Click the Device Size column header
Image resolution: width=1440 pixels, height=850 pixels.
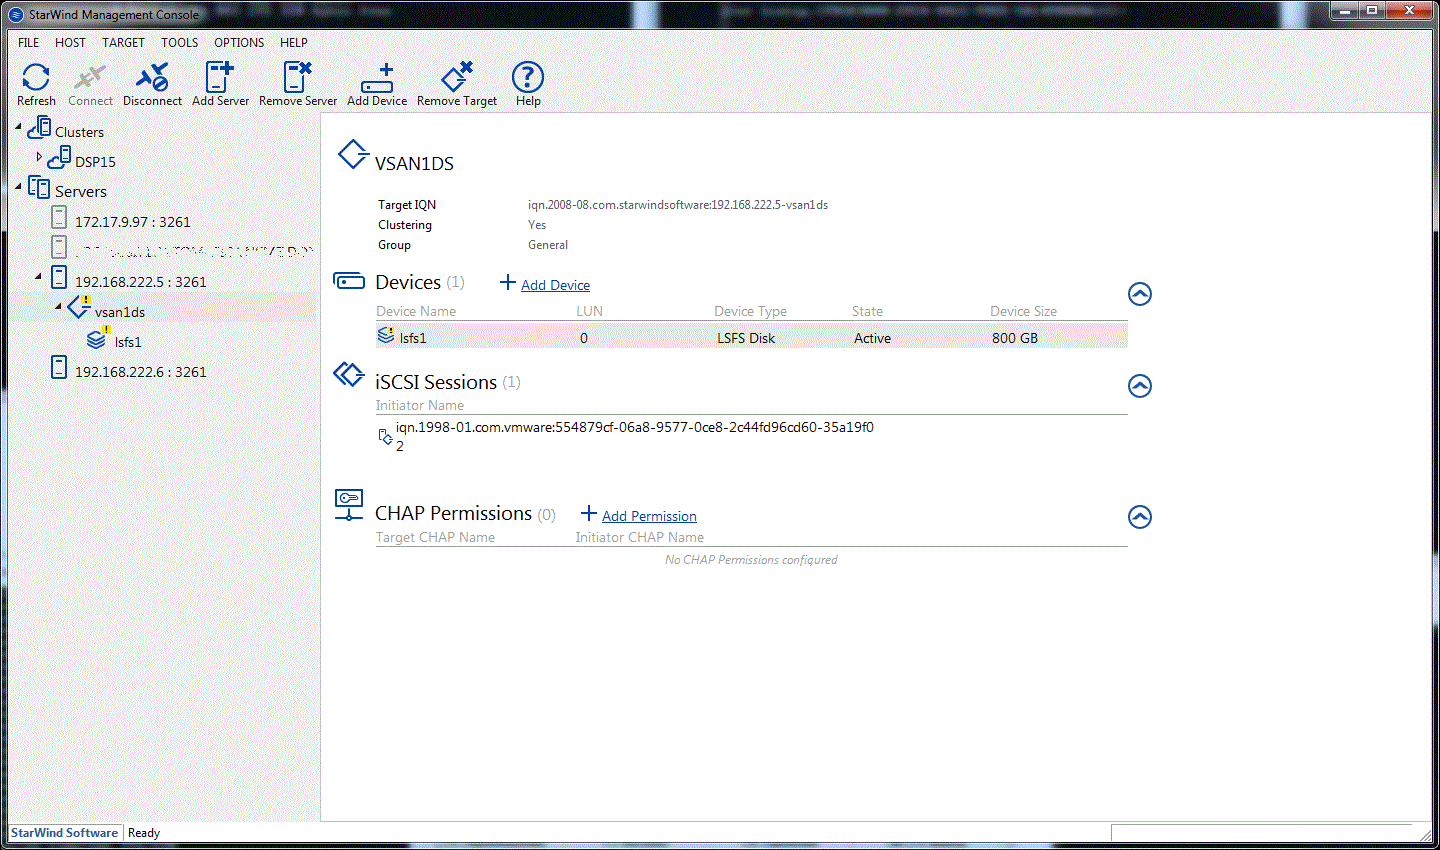[x=1024, y=311]
